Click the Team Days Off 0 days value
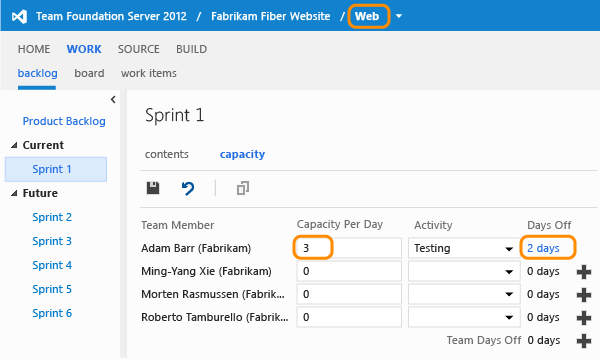 (543, 340)
